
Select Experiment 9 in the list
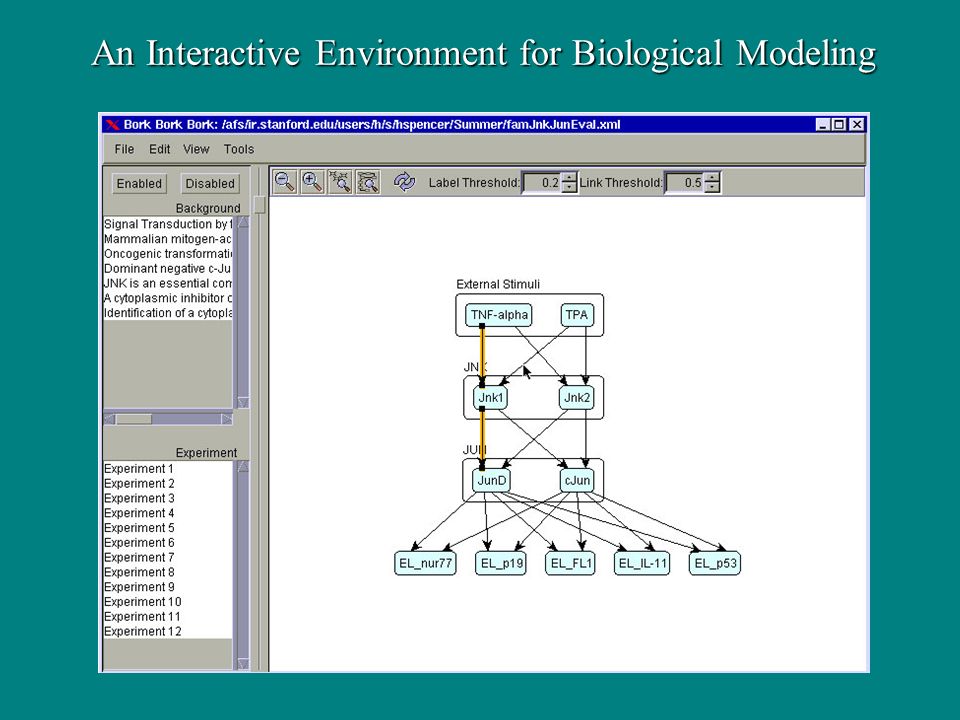pyautogui.click(x=168, y=587)
